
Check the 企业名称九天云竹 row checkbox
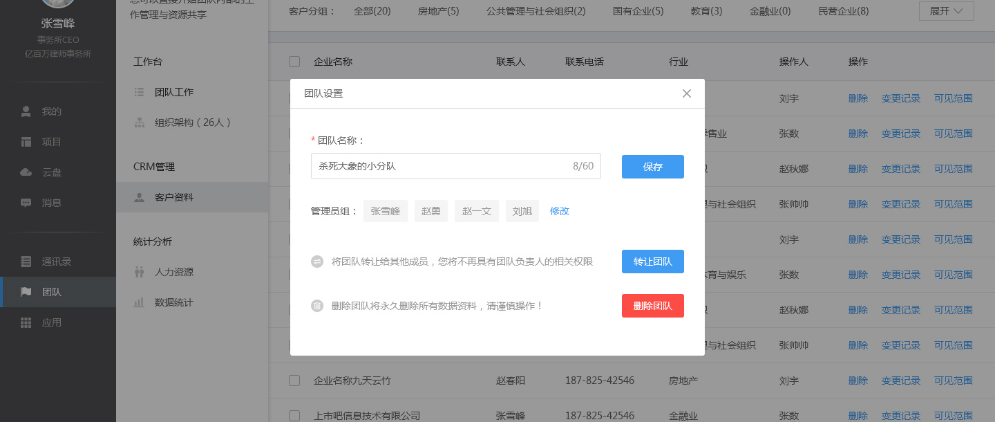294,380
